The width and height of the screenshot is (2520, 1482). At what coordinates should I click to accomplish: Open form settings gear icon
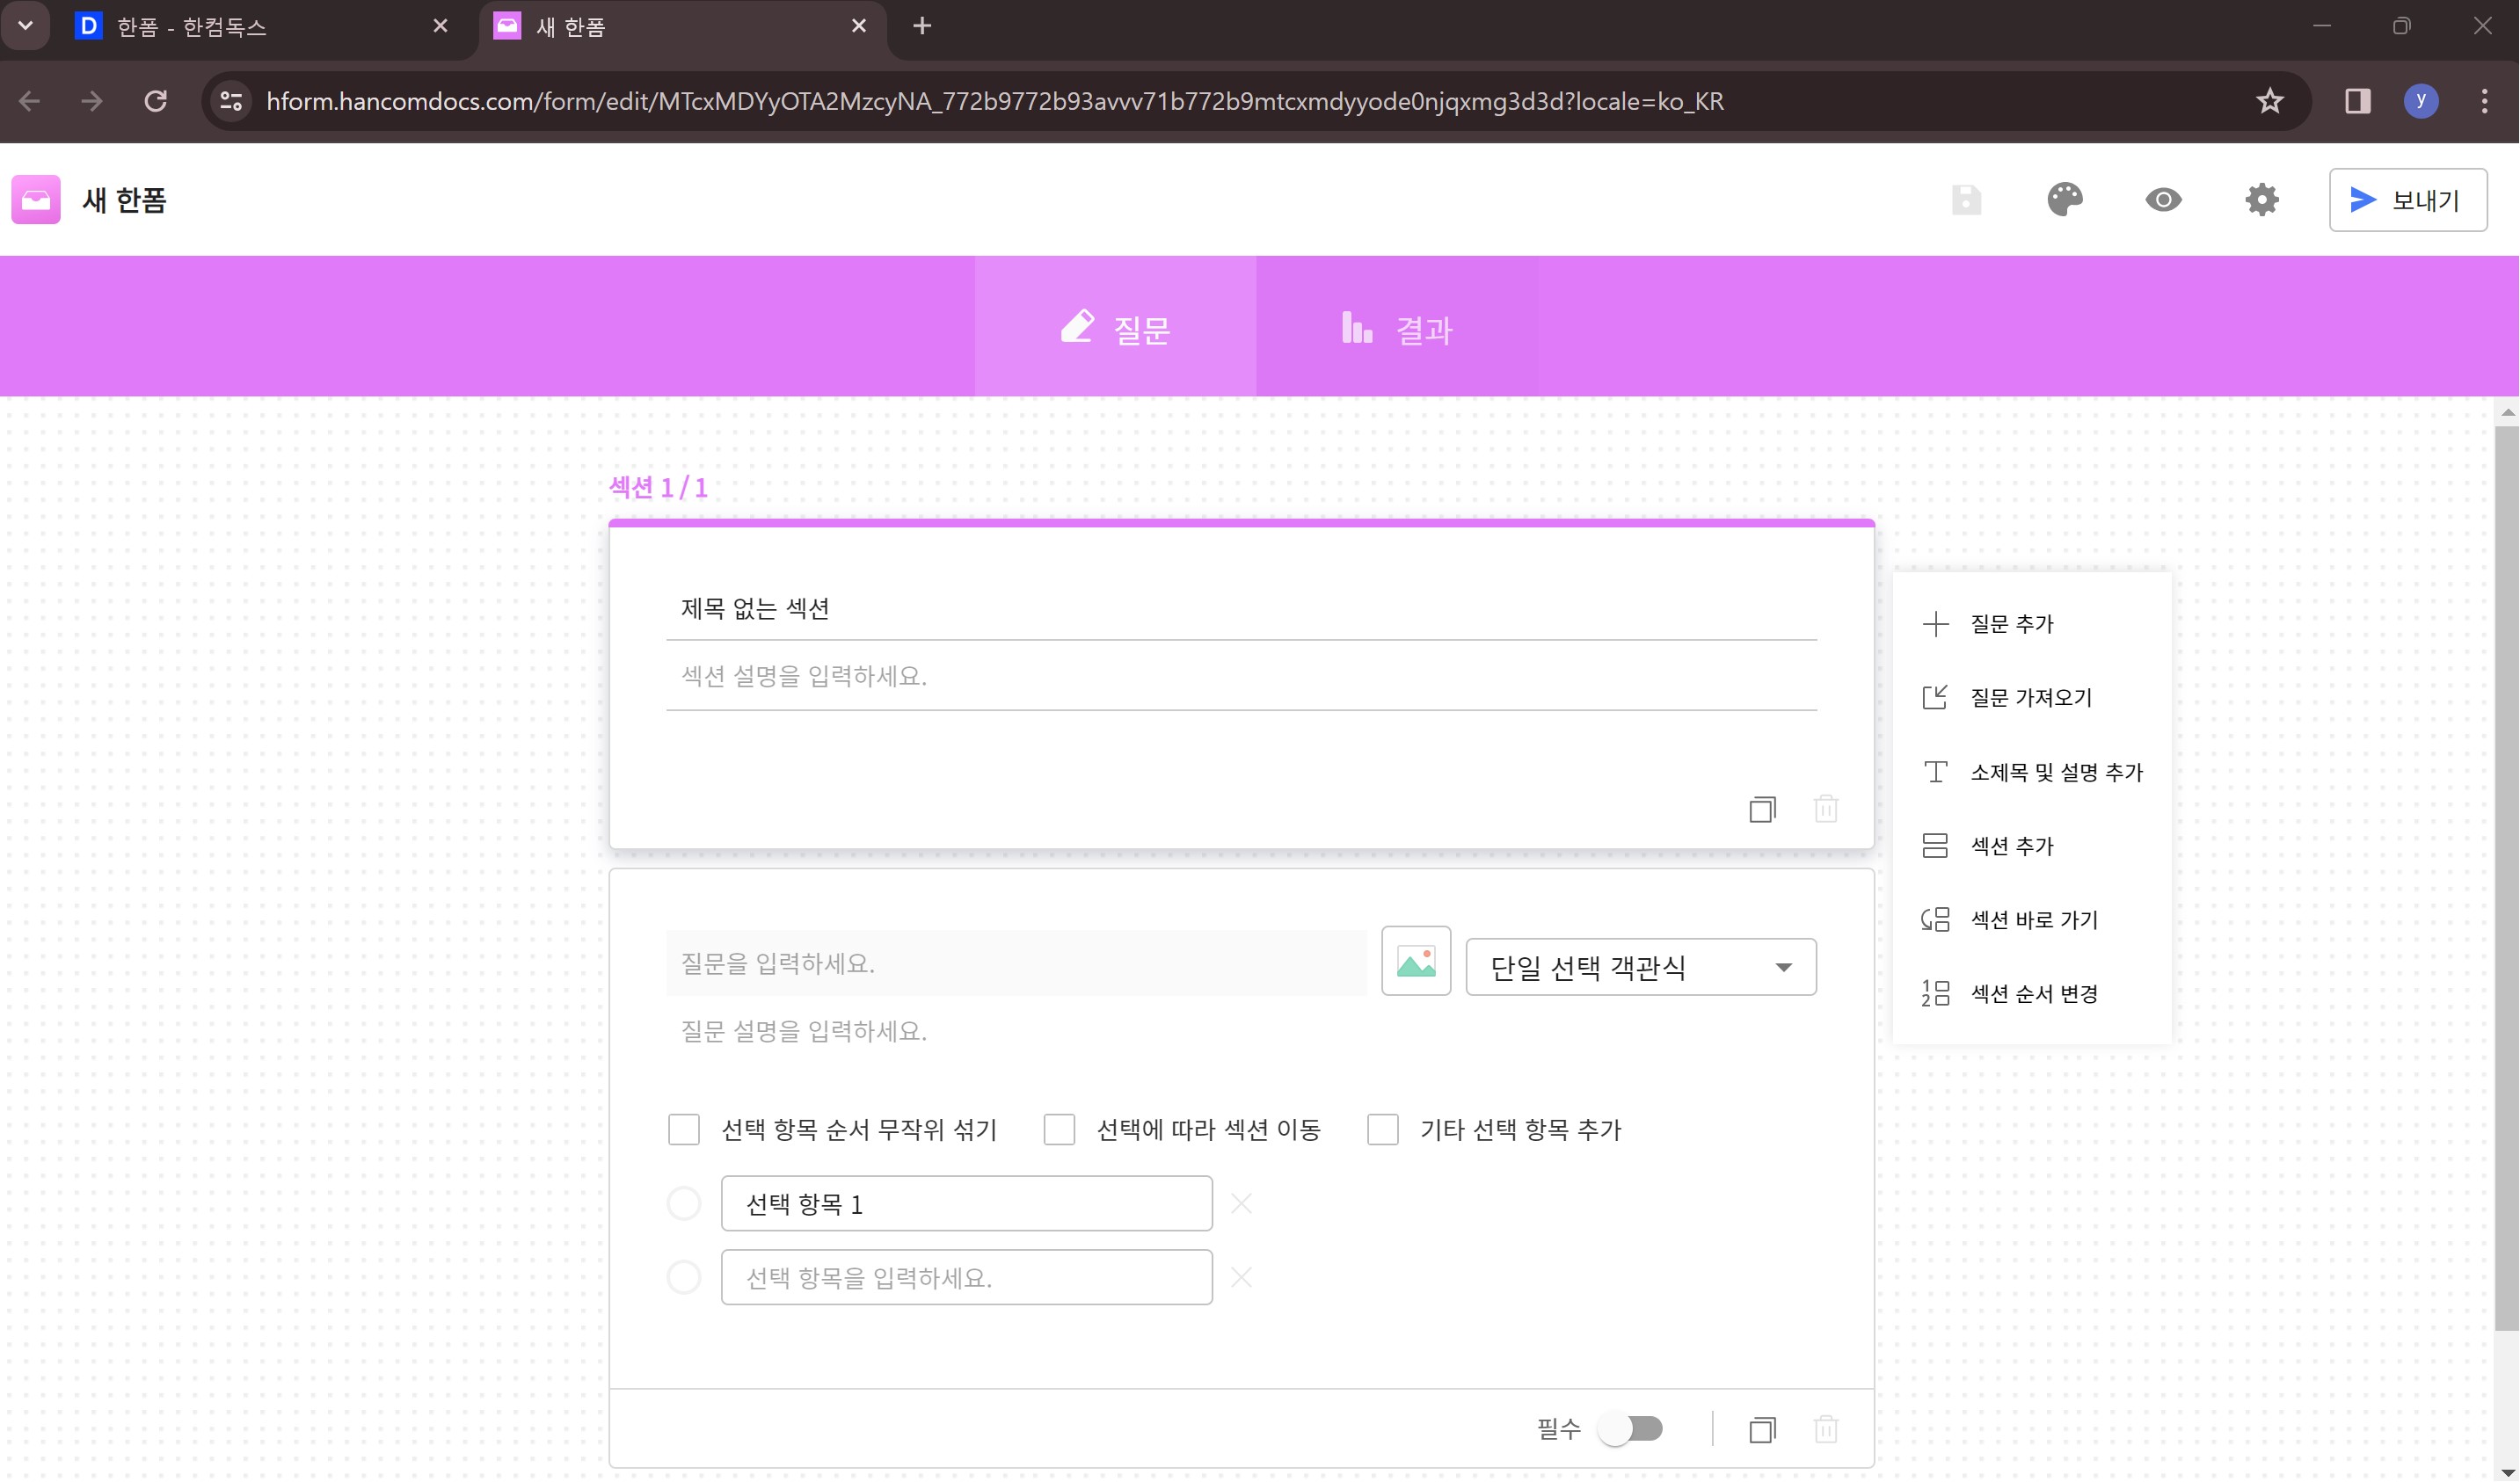pyautogui.click(x=2261, y=200)
